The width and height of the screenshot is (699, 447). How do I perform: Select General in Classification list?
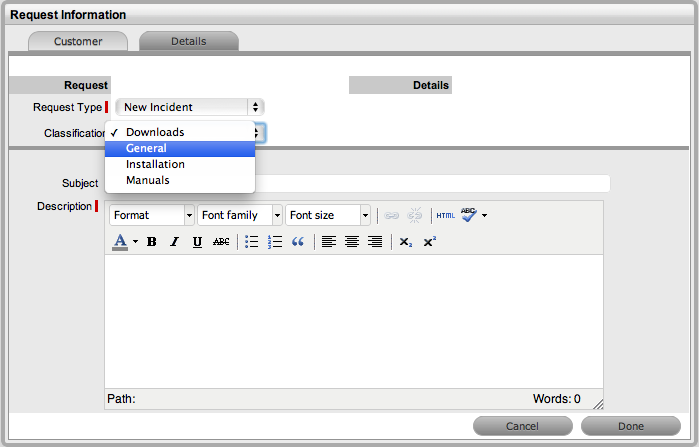180,148
